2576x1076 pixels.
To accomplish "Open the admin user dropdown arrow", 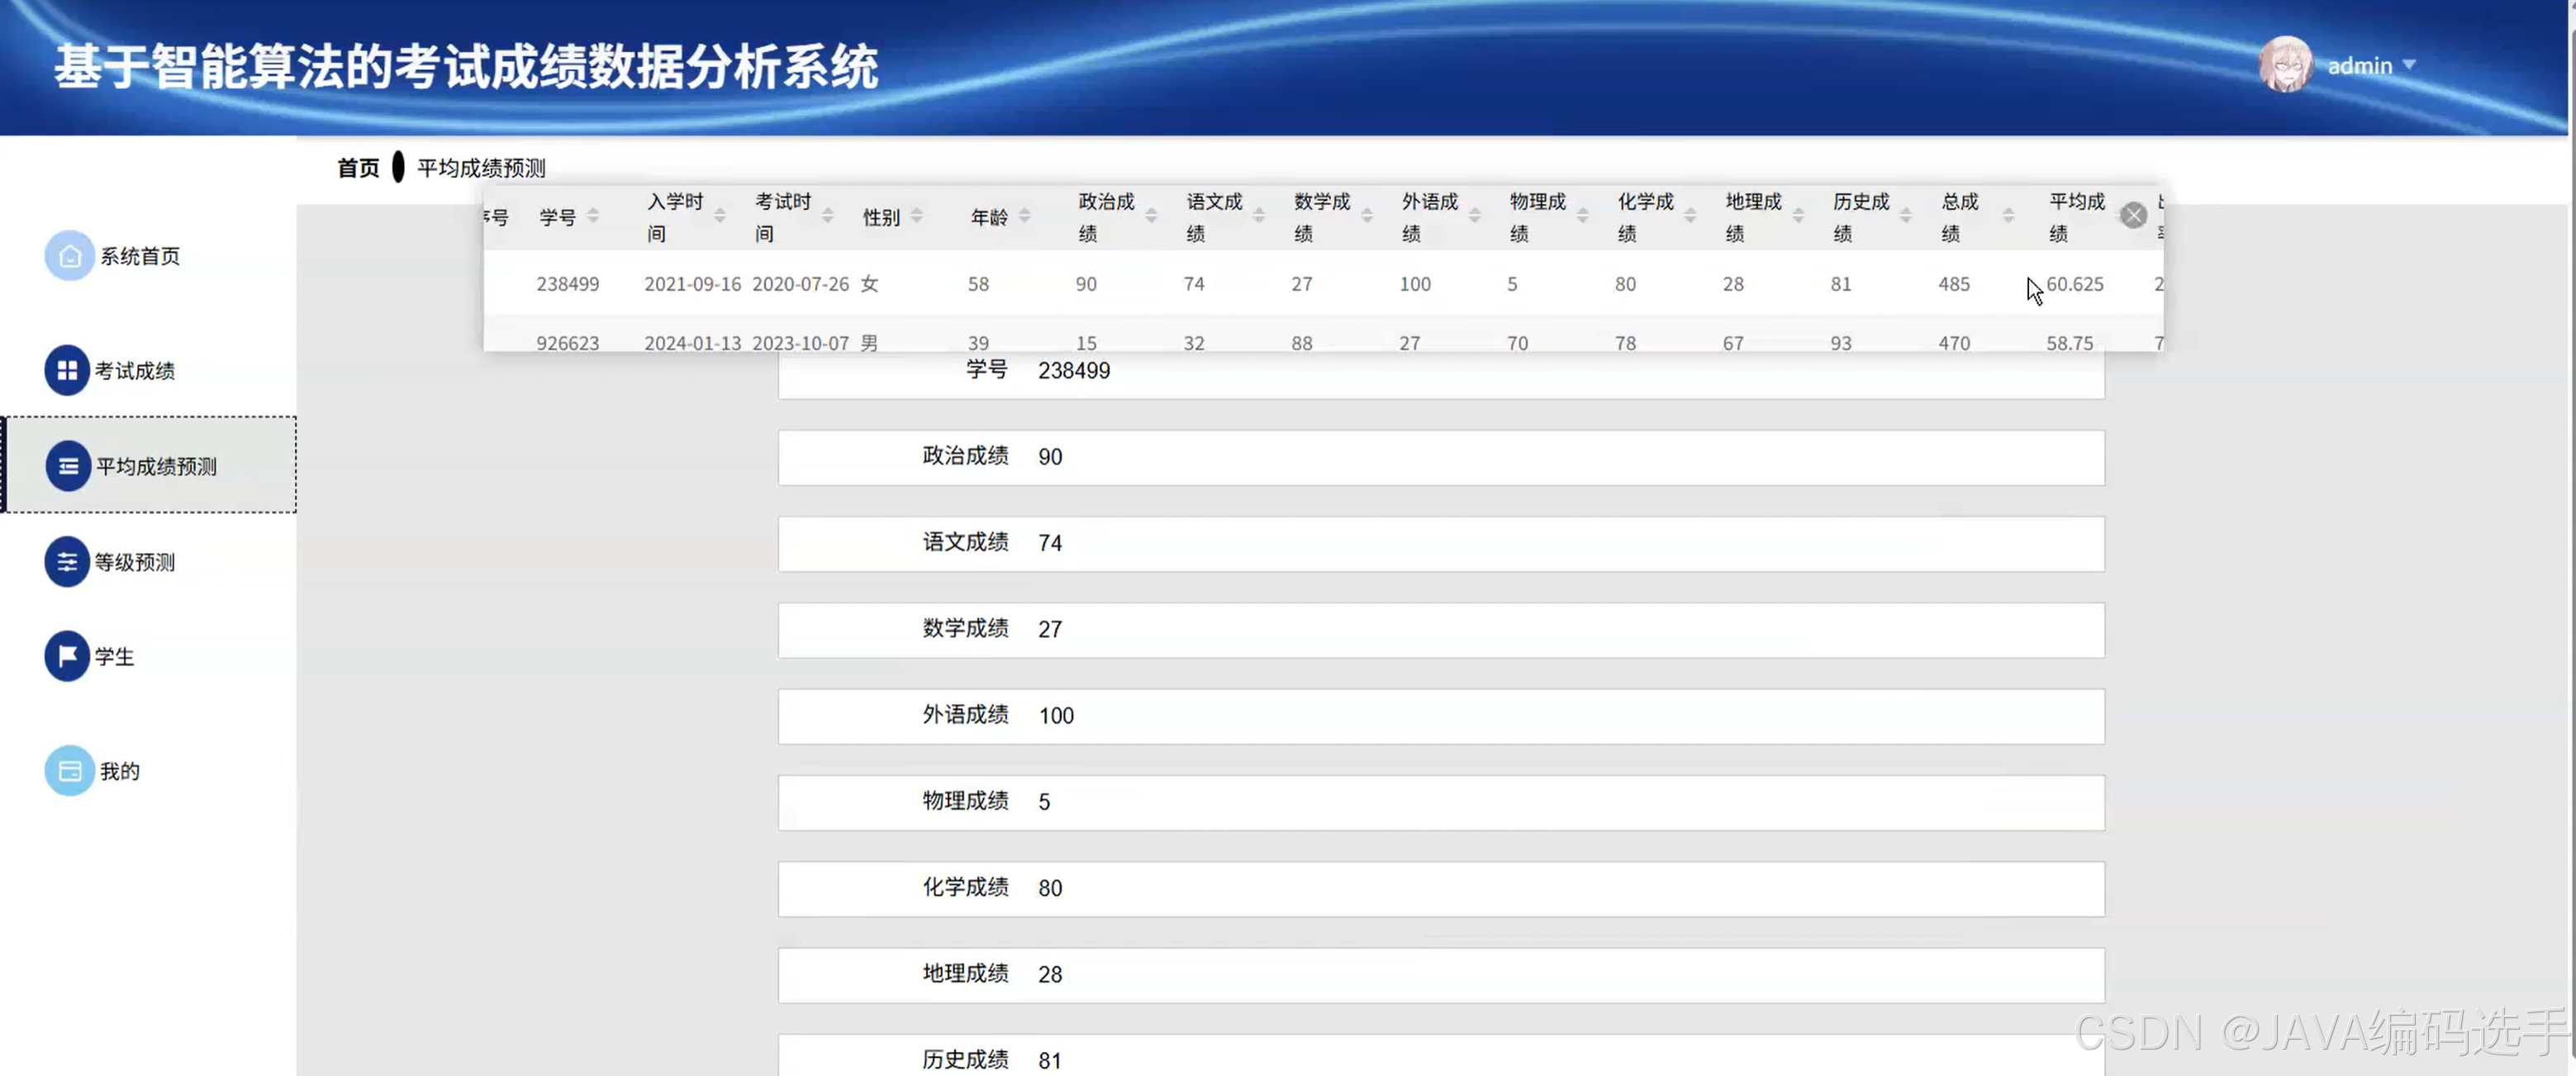I will 2409,65.
